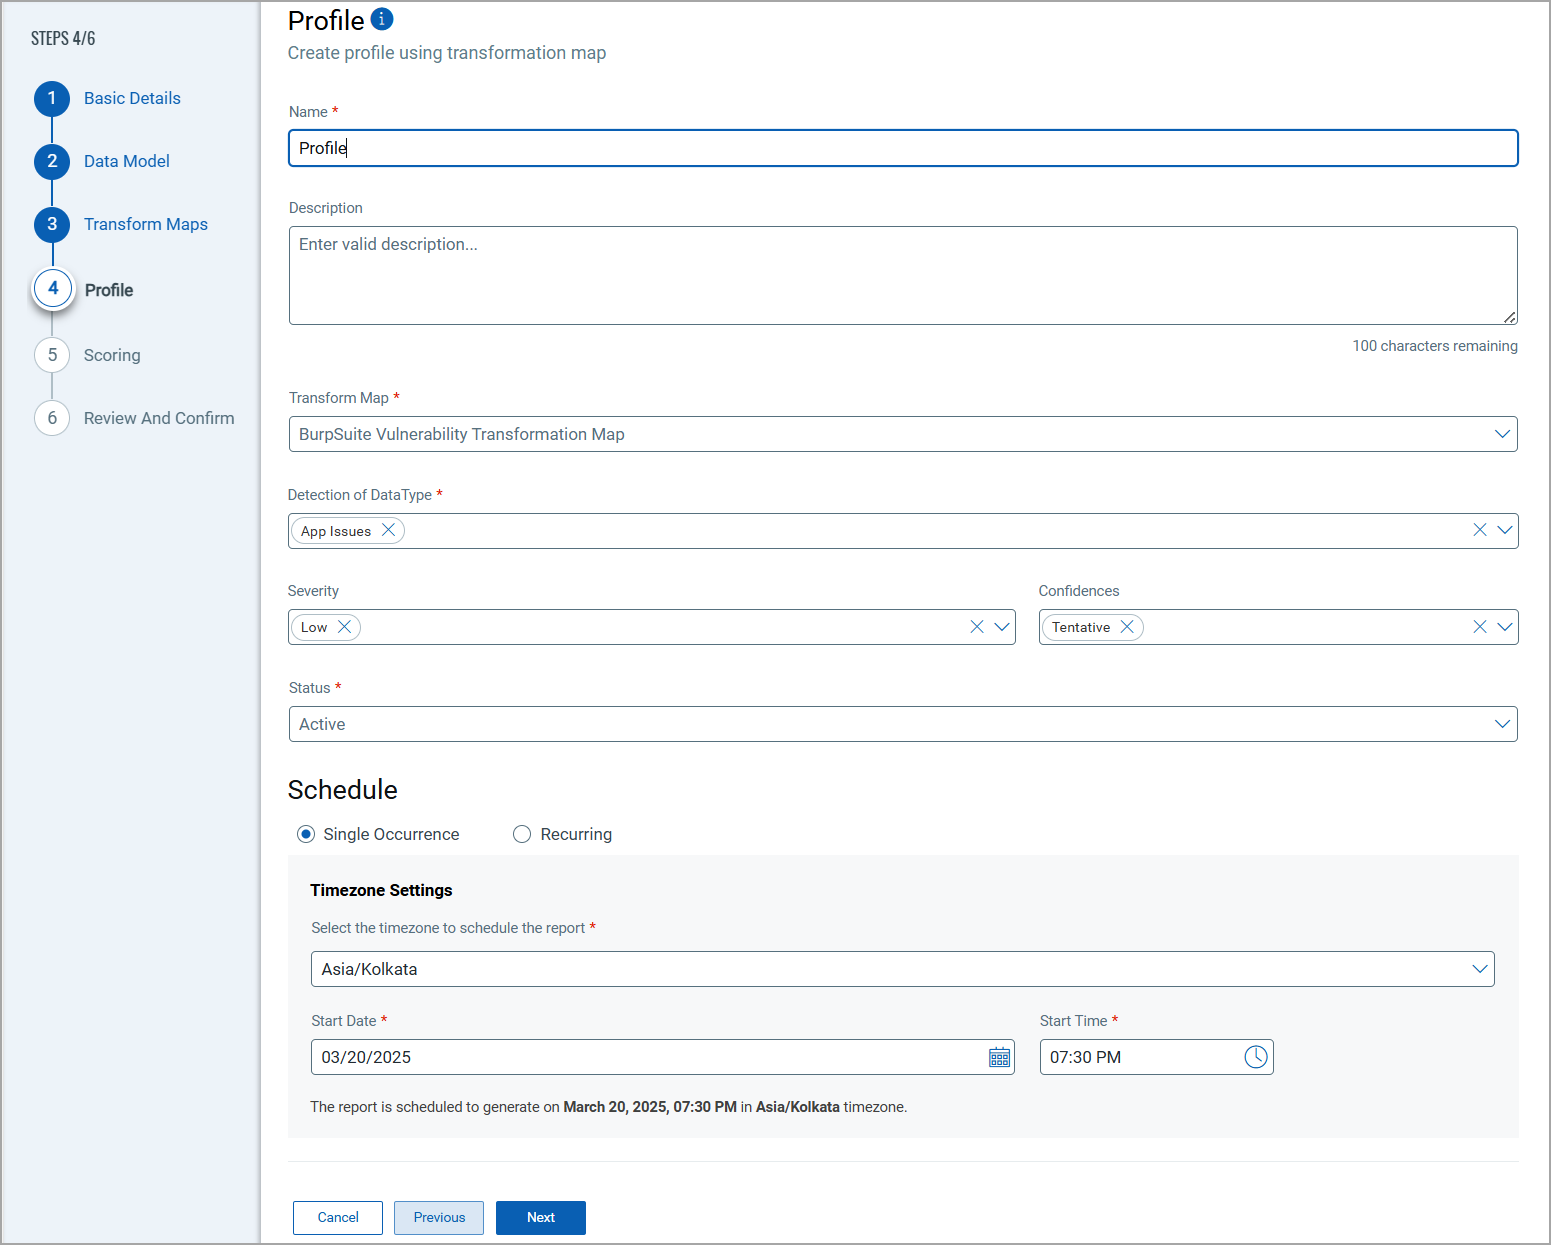
Task: Open the Start Date calendar picker icon
Action: pyautogui.click(x=999, y=1057)
